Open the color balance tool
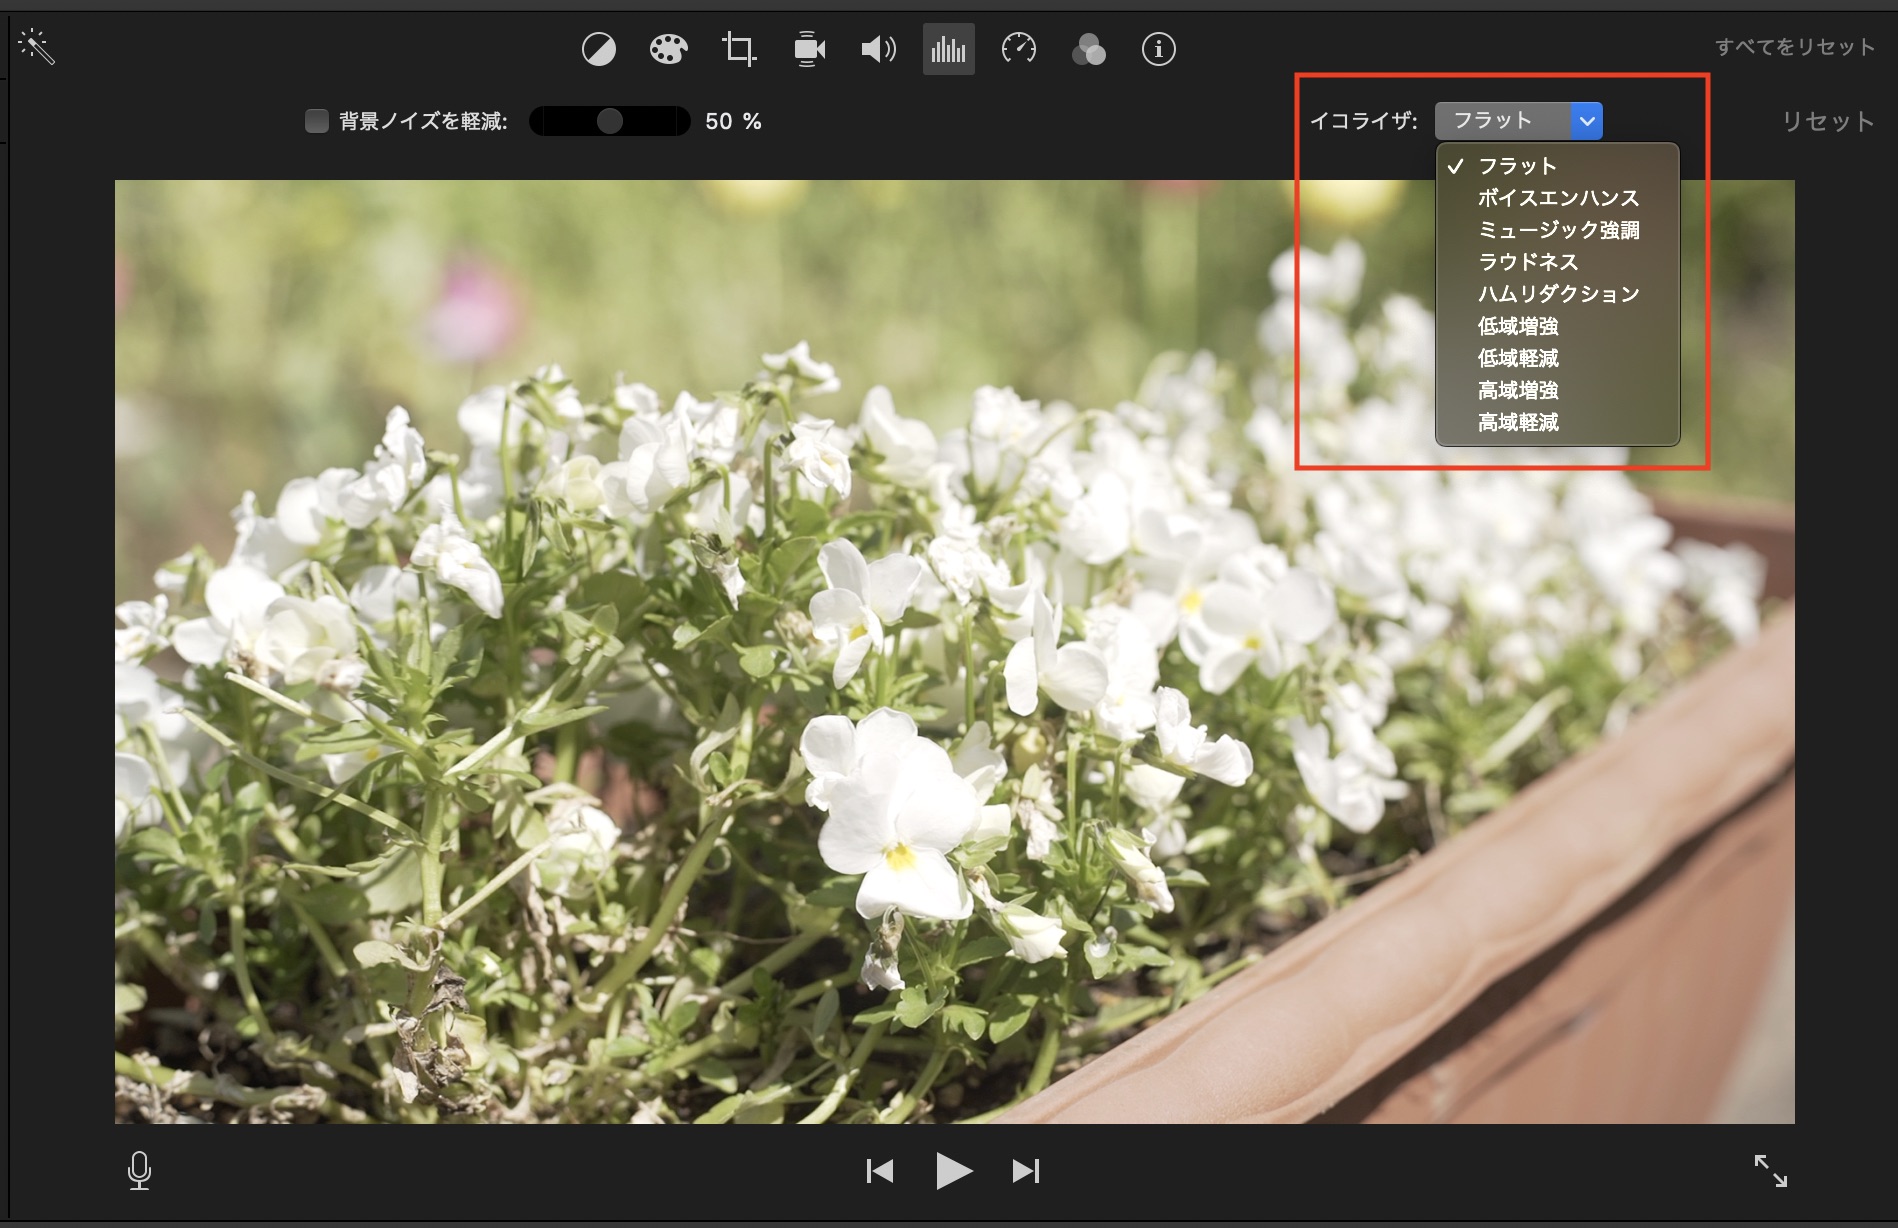Screen dimensions: 1898x1228 (x=599, y=49)
